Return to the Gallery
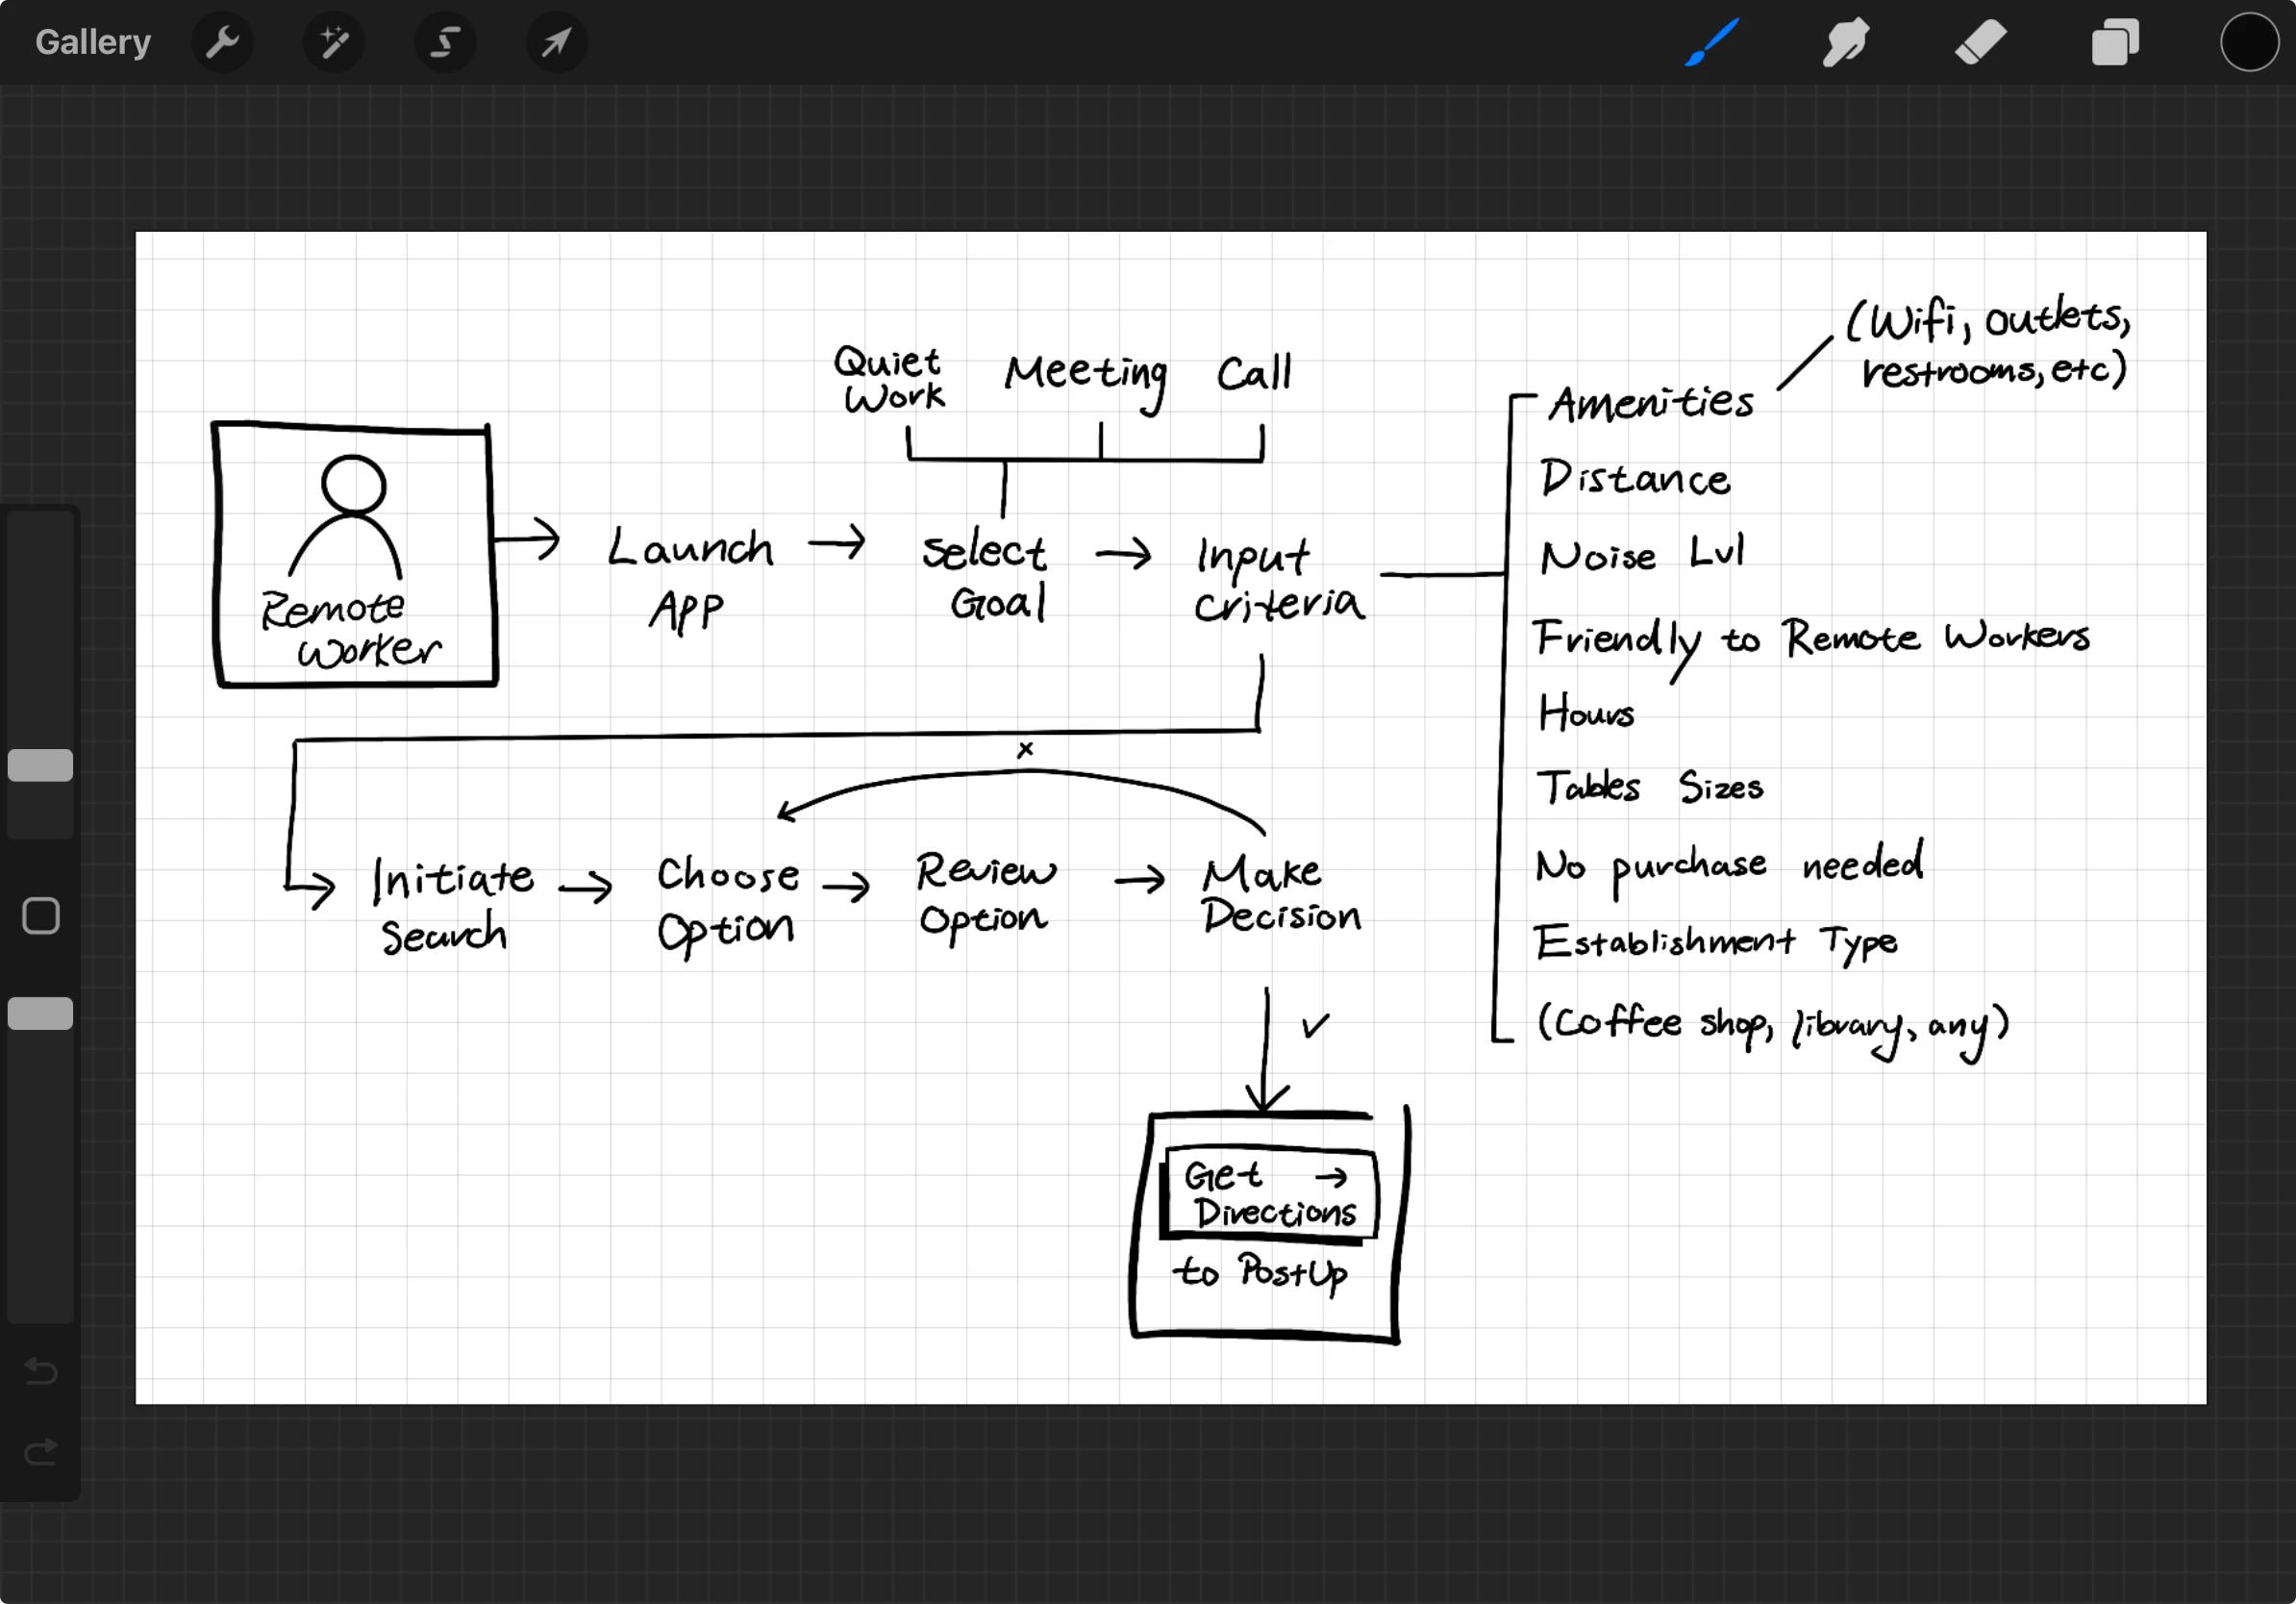Screen dimensions: 2296x1604 point(93,42)
